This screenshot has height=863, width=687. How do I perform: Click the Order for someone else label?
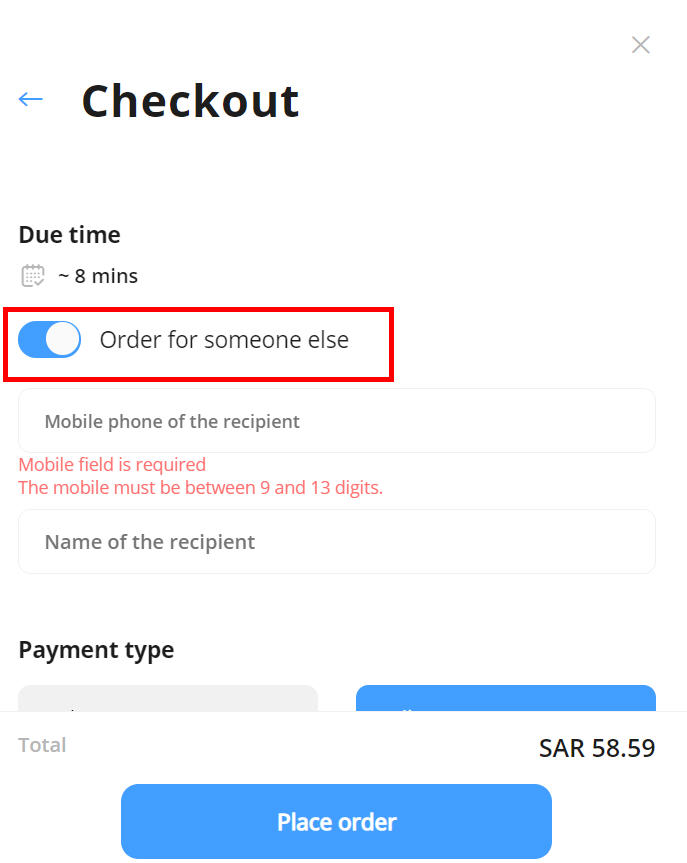pyautogui.click(x=224, y=340)
